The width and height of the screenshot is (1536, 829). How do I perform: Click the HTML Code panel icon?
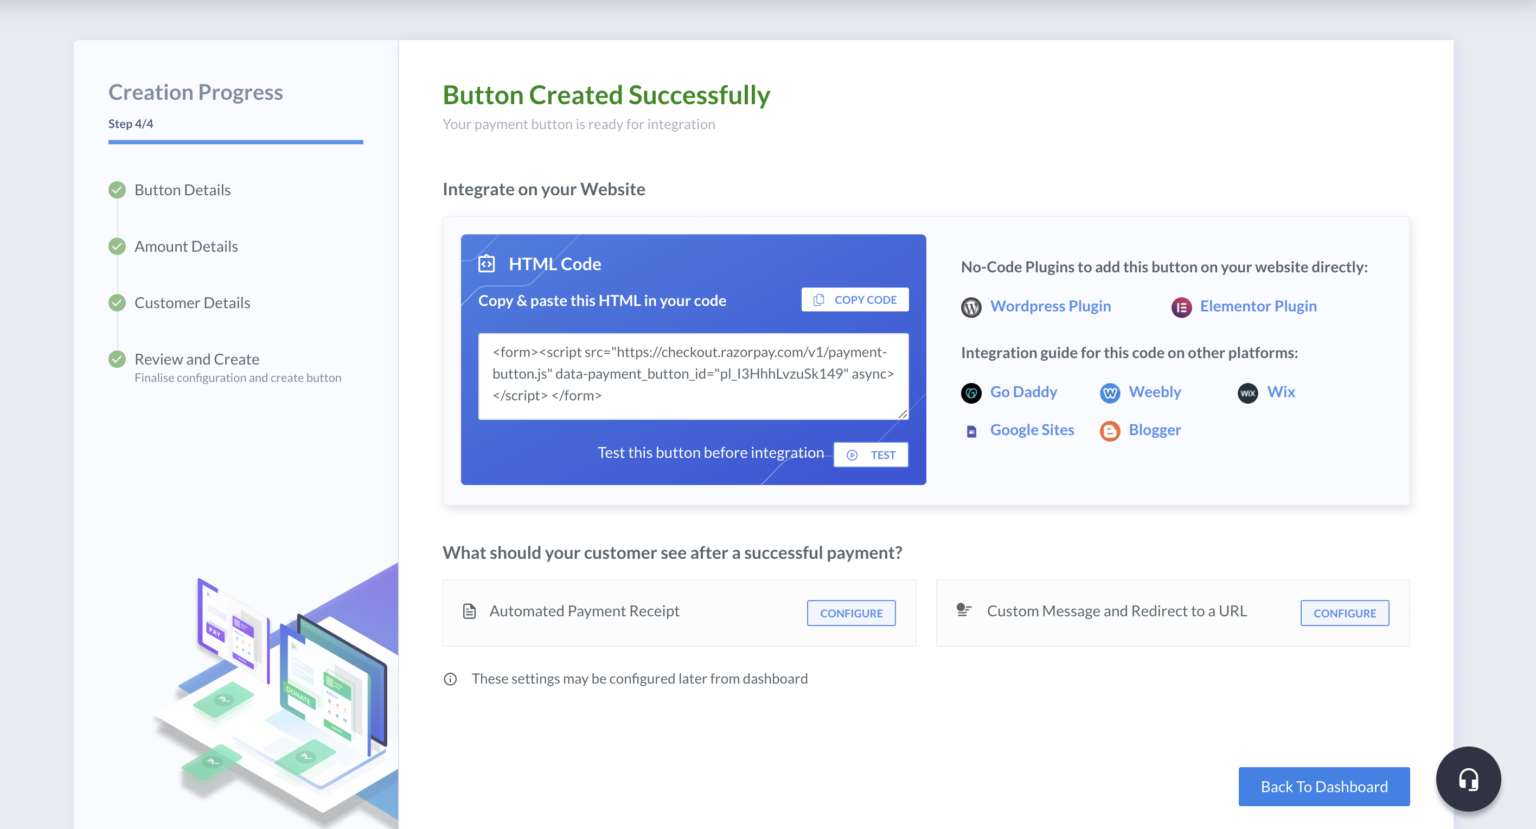pos(487,263)
